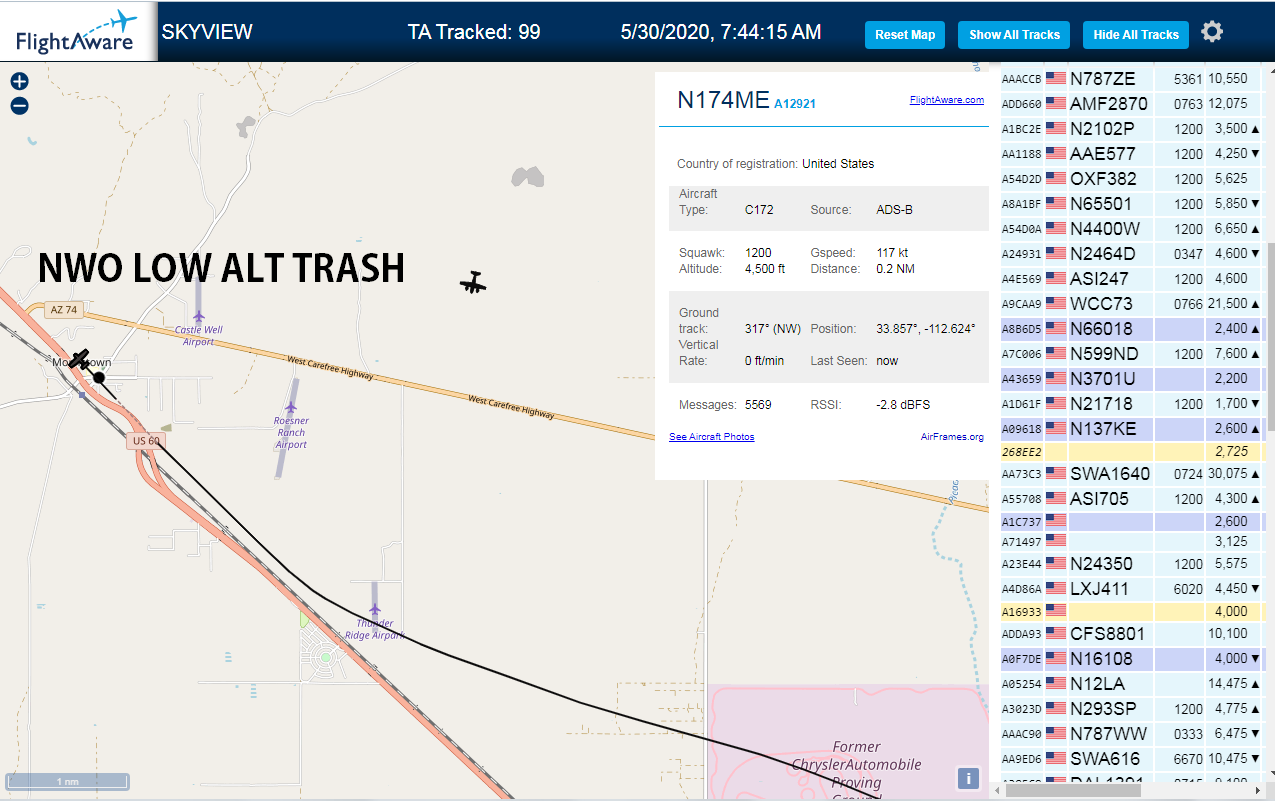Click Hide All Tracks button
Image resolution: width=1275 pixels, height=801 pixels.
(x=1136, y=34)
